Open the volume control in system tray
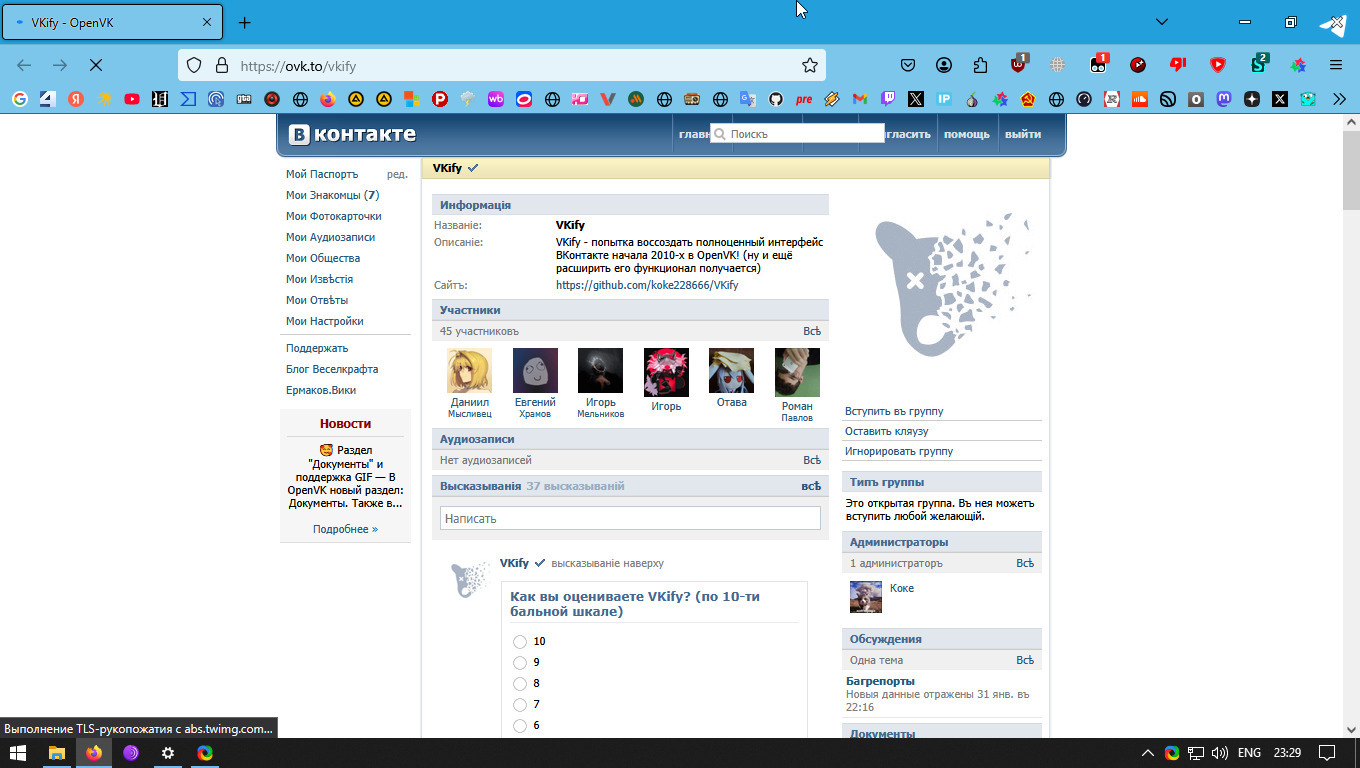The image size is (1360, 768). point(1219,753)
